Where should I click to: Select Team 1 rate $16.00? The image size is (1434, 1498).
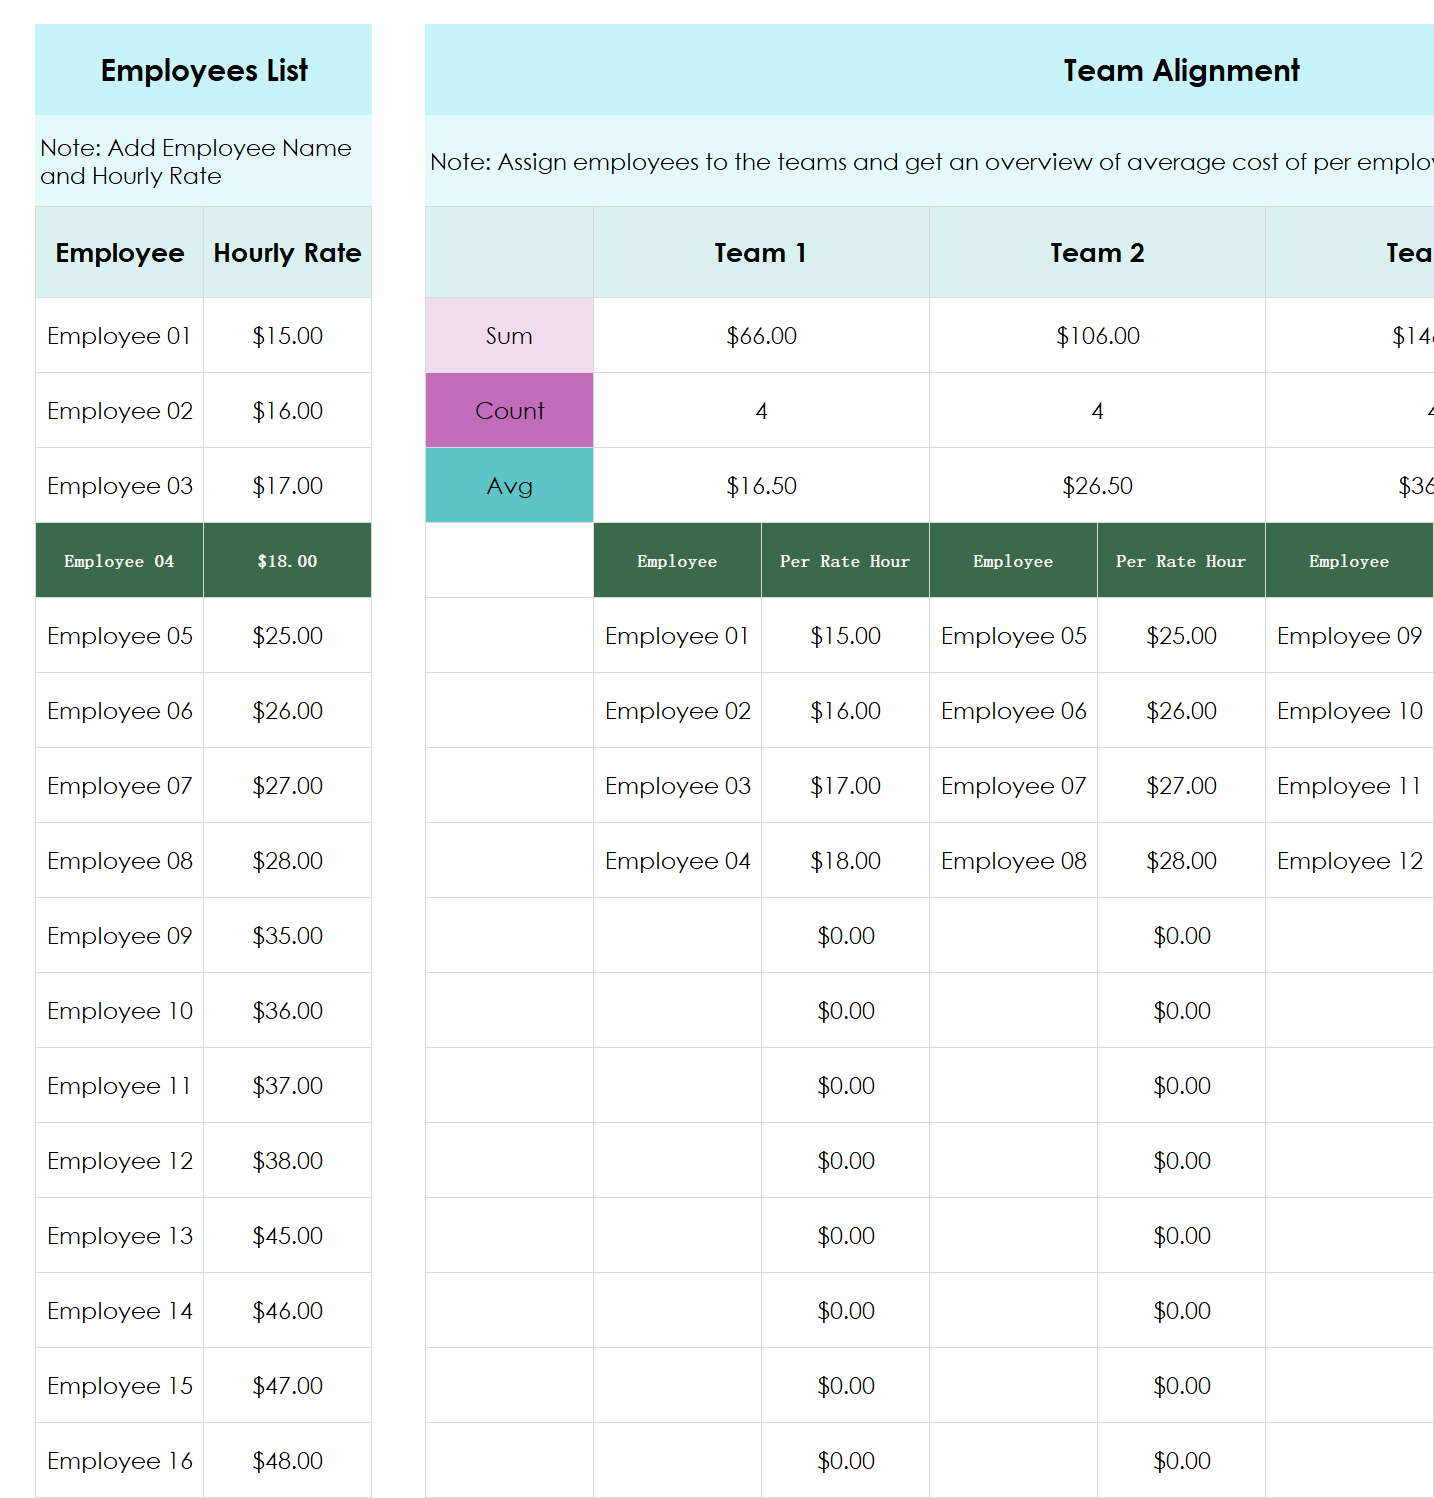click(845, 710)
